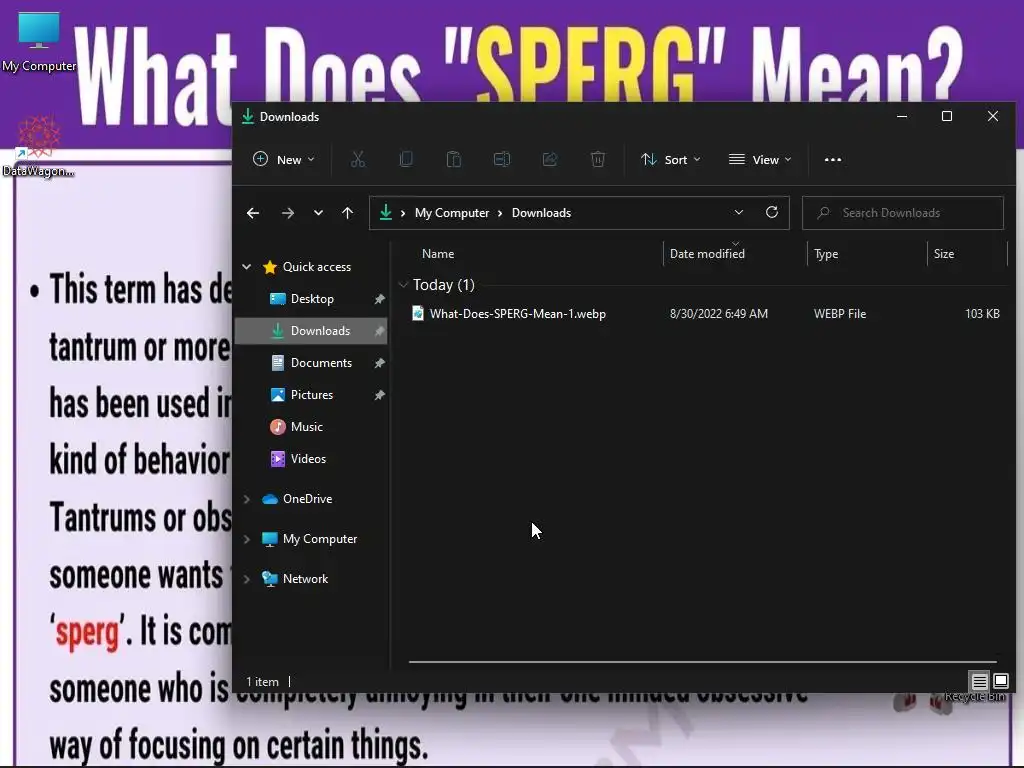This screenshot has width=1024, height=768.
Task: Collapse the Quick access tree
Action: click(x=247, y=267)
